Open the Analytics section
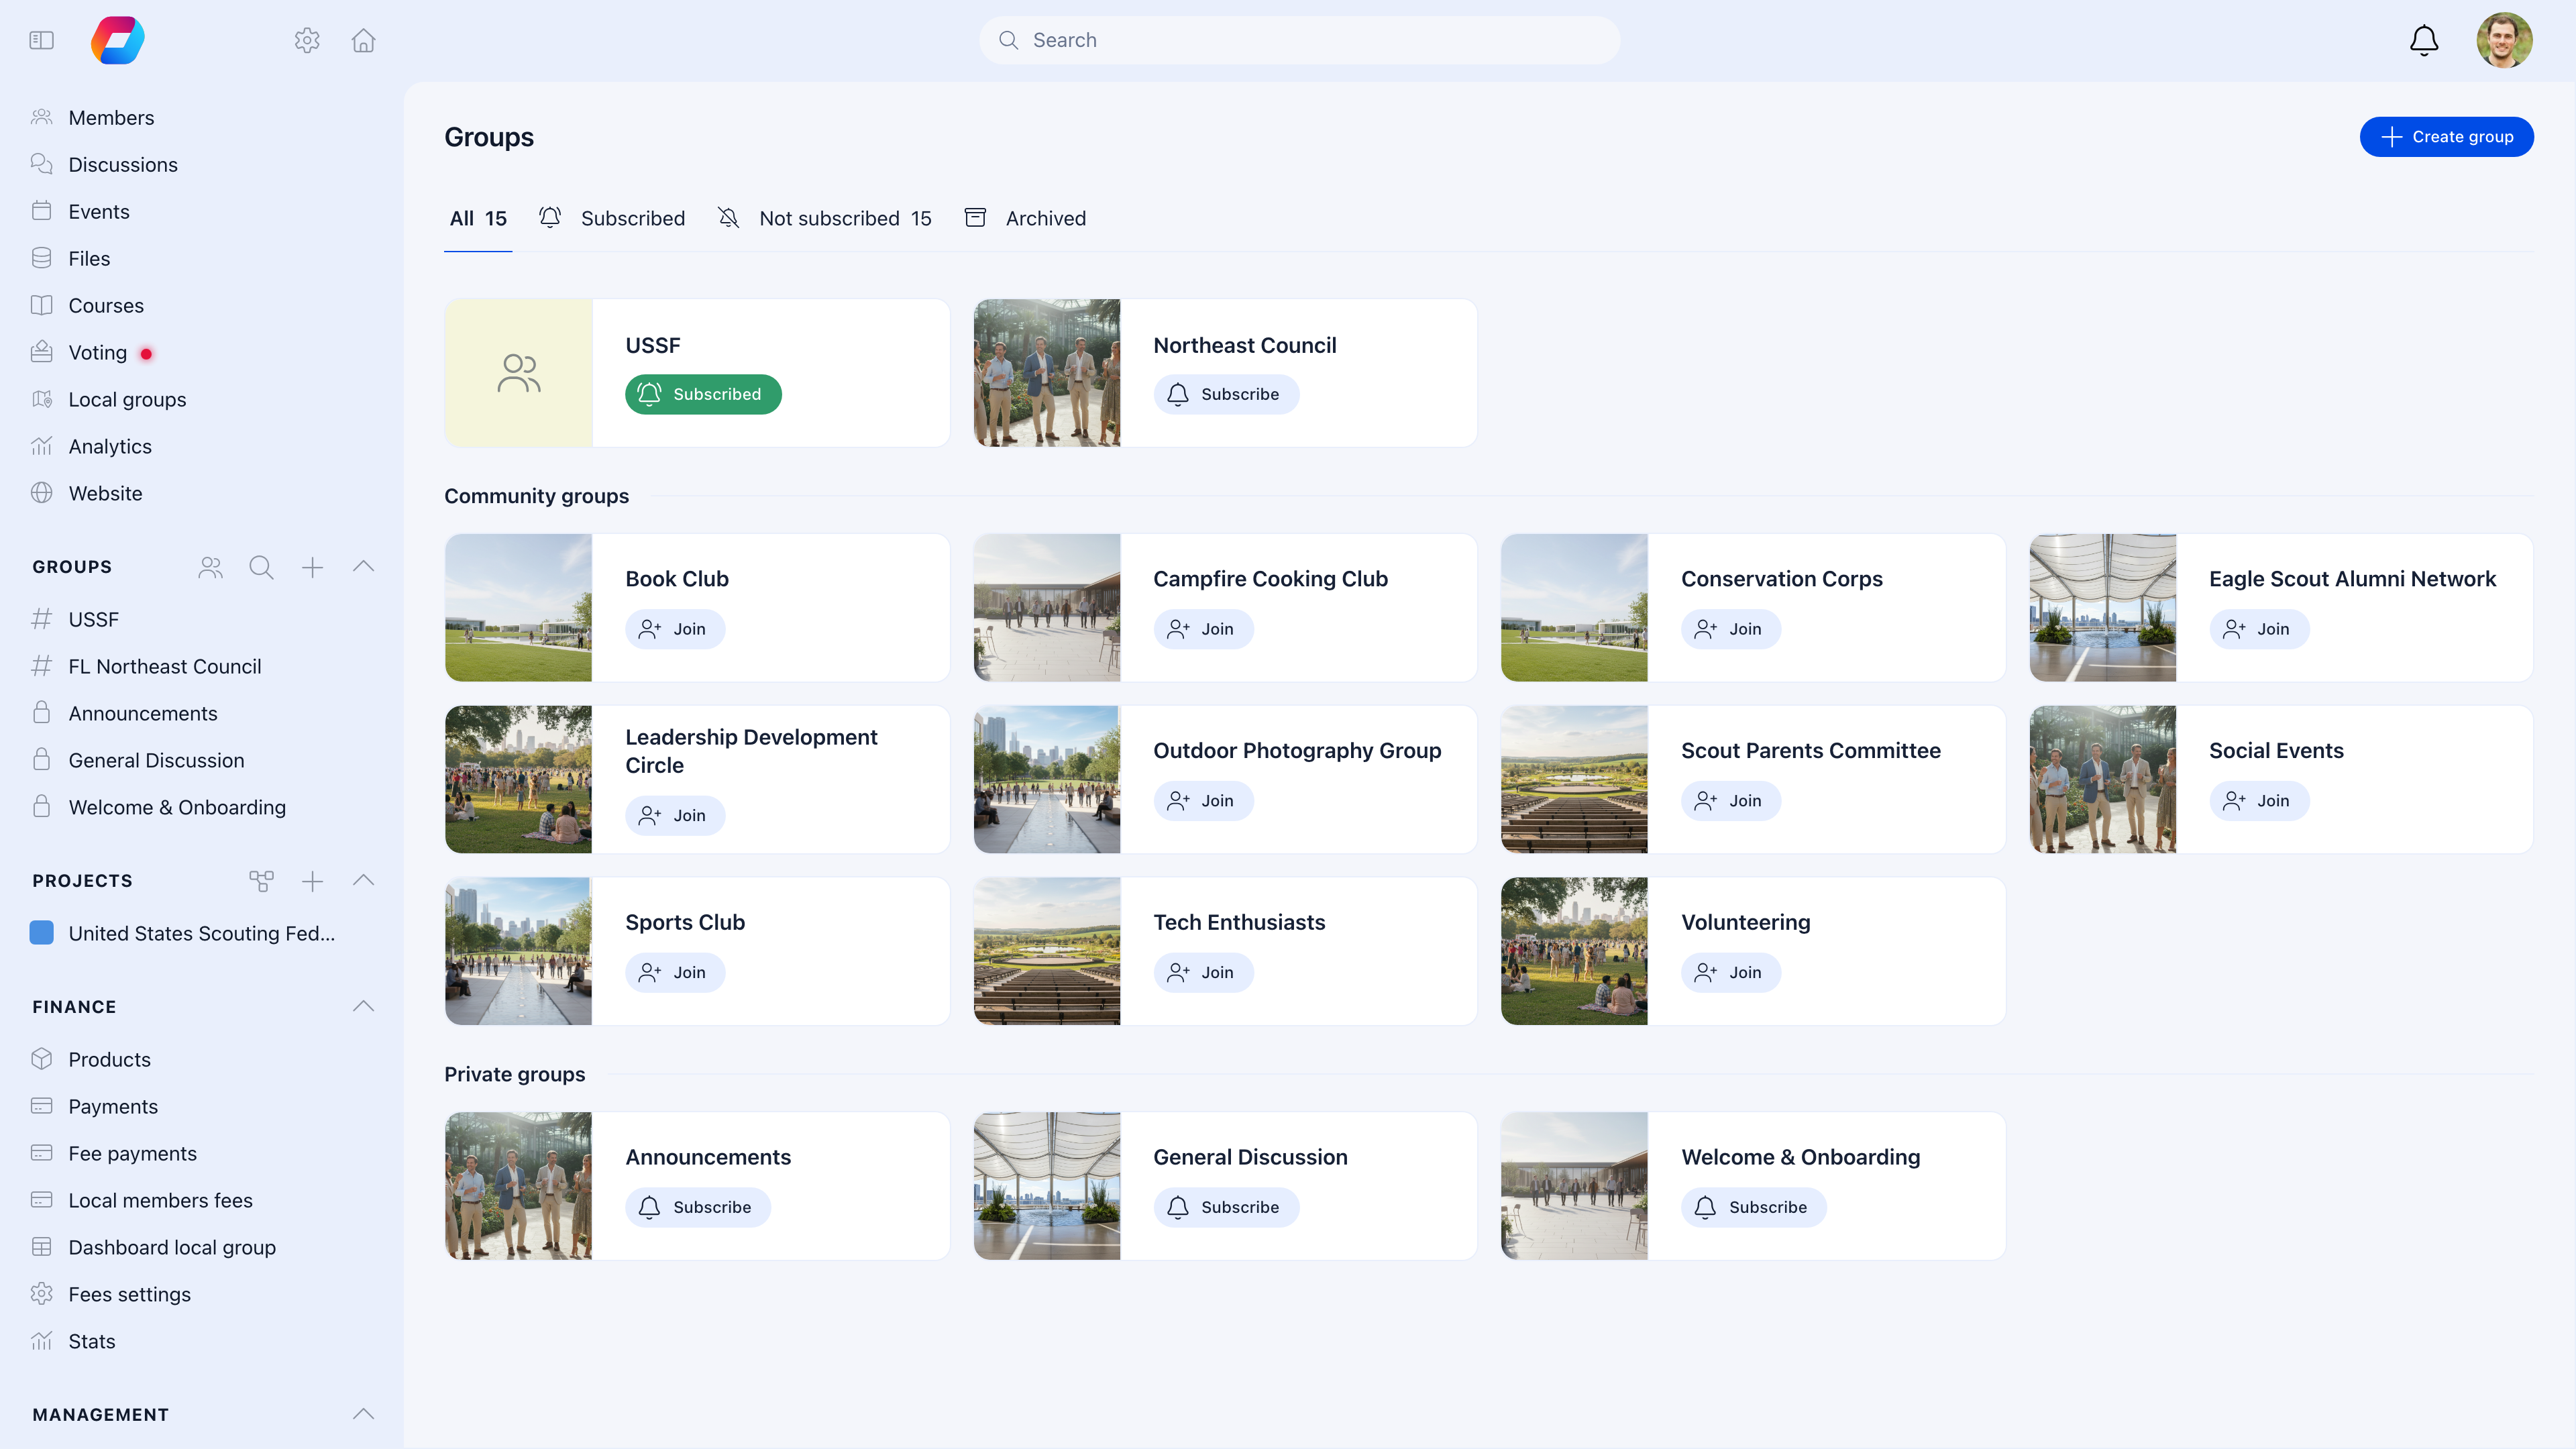 [110, 446]
